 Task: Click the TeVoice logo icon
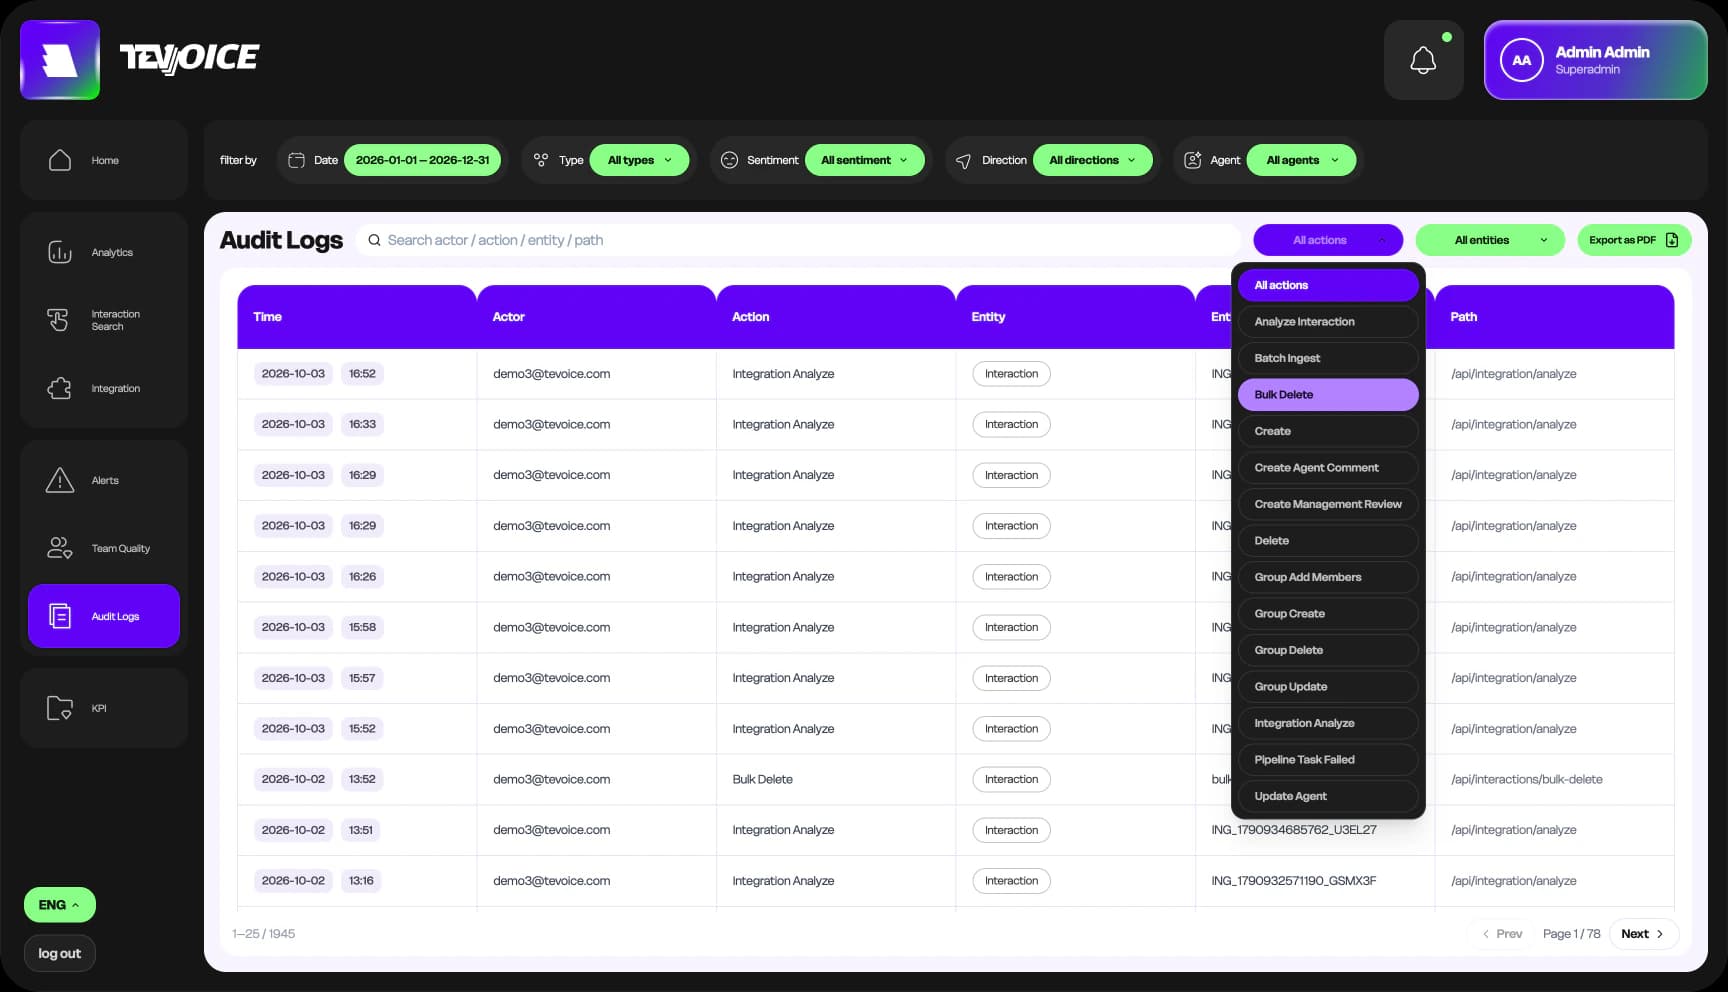tap(60, 60)
